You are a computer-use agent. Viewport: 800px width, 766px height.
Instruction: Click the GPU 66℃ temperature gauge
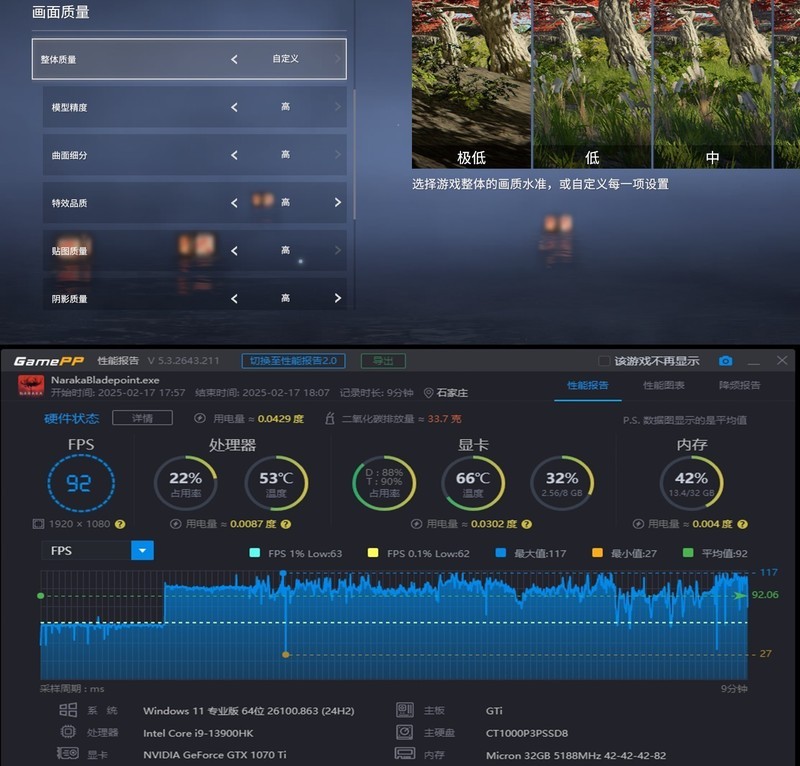click(x=473, y=483)
